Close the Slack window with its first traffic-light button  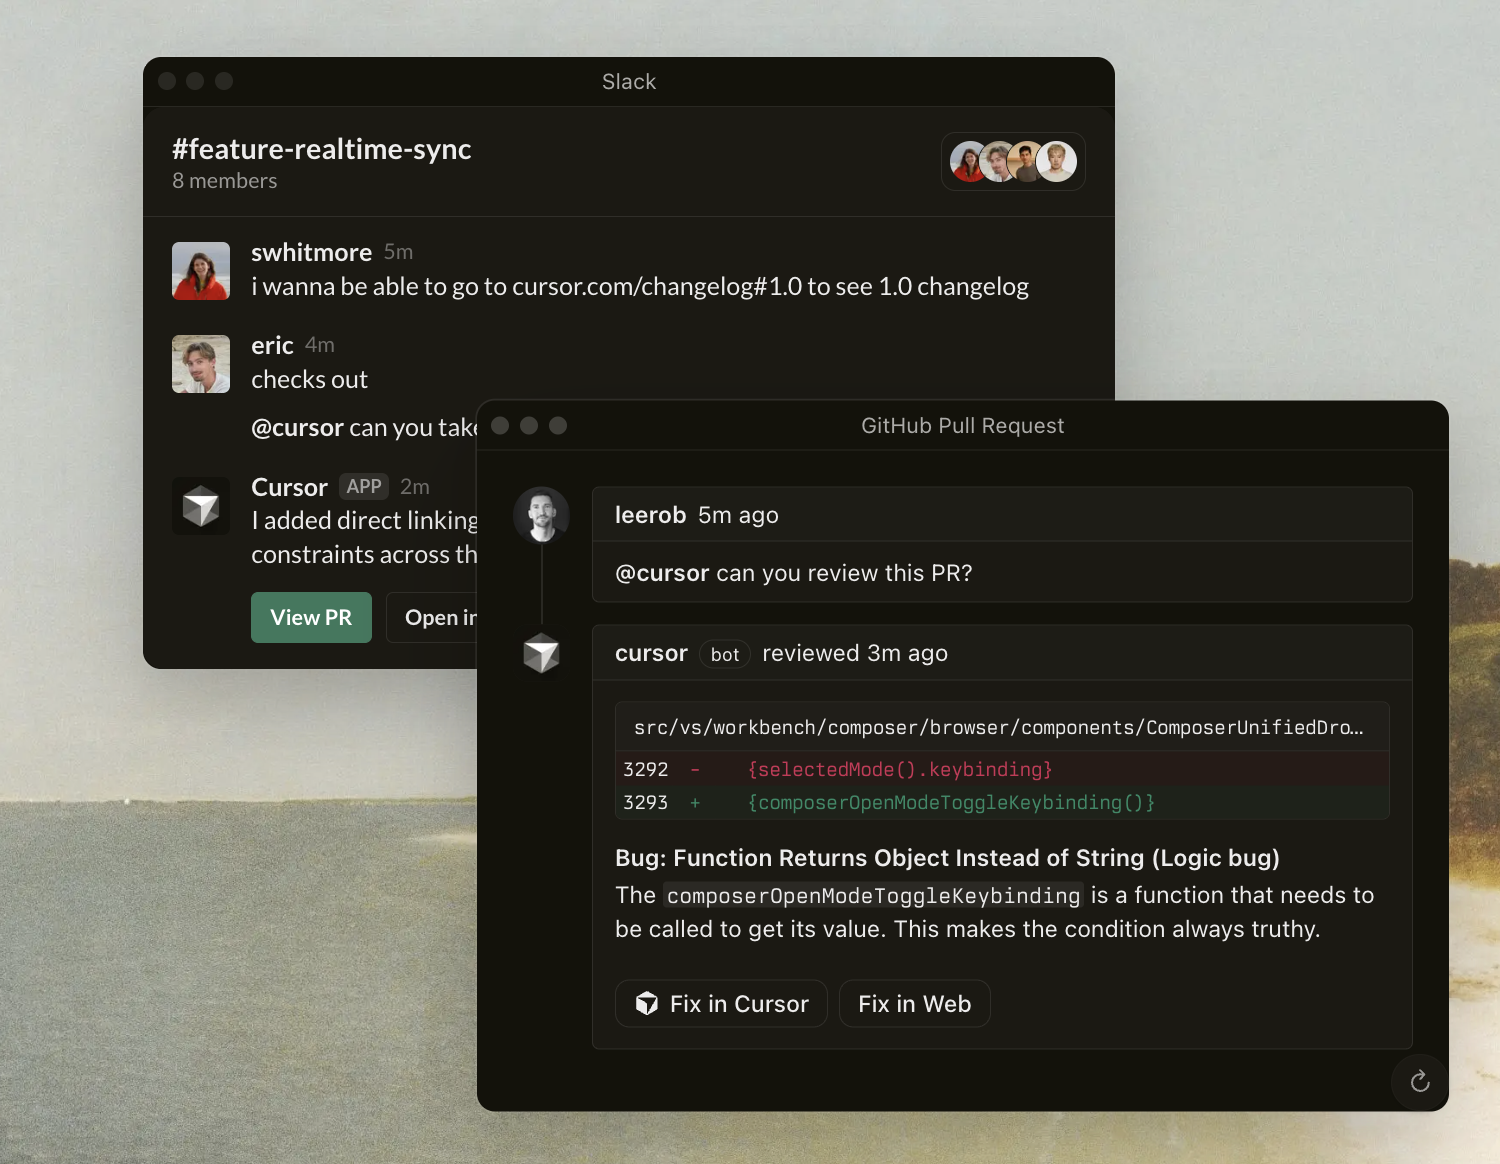pos(167,81)
